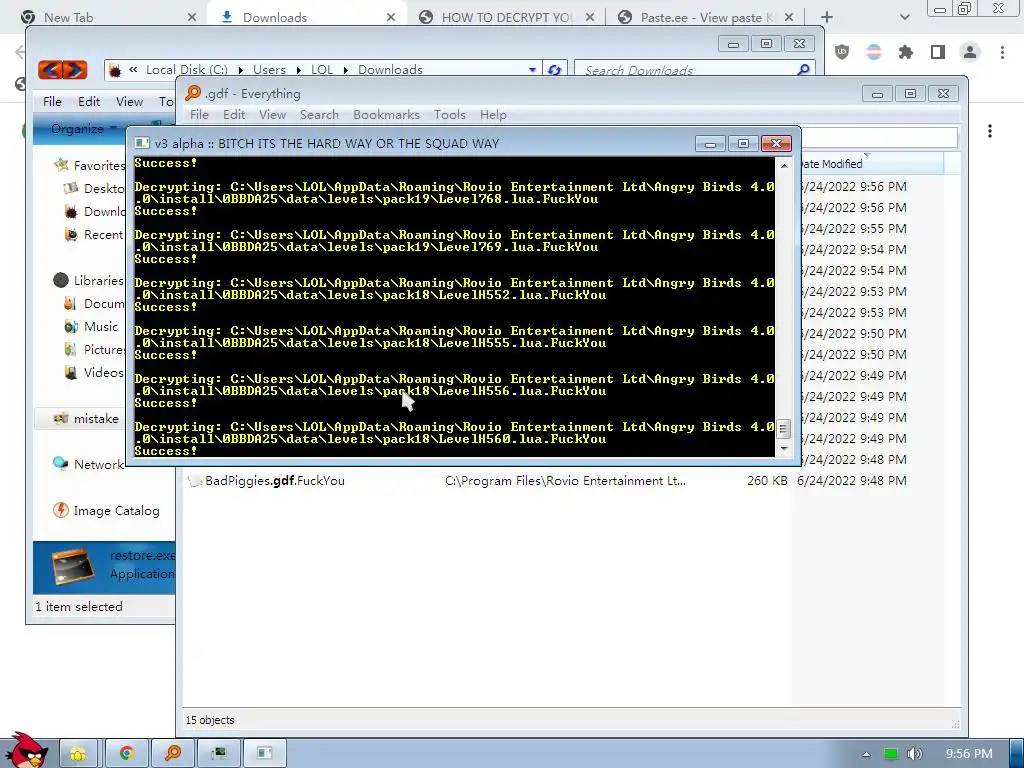The height and width of the screenshot is (768, 1024).
Task: Click the refresh icon in Explorer address bar
Action: coord(554,70)
